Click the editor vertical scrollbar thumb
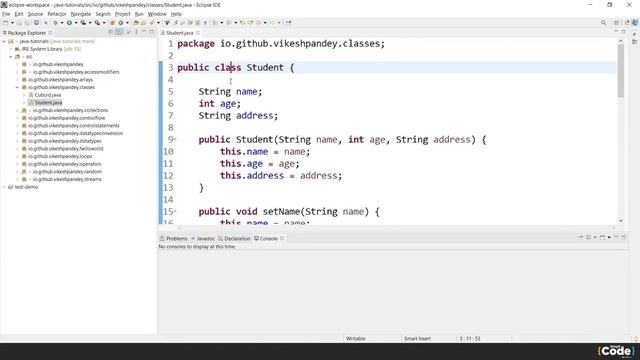The image size is (640, 360). tap(621, 71)
